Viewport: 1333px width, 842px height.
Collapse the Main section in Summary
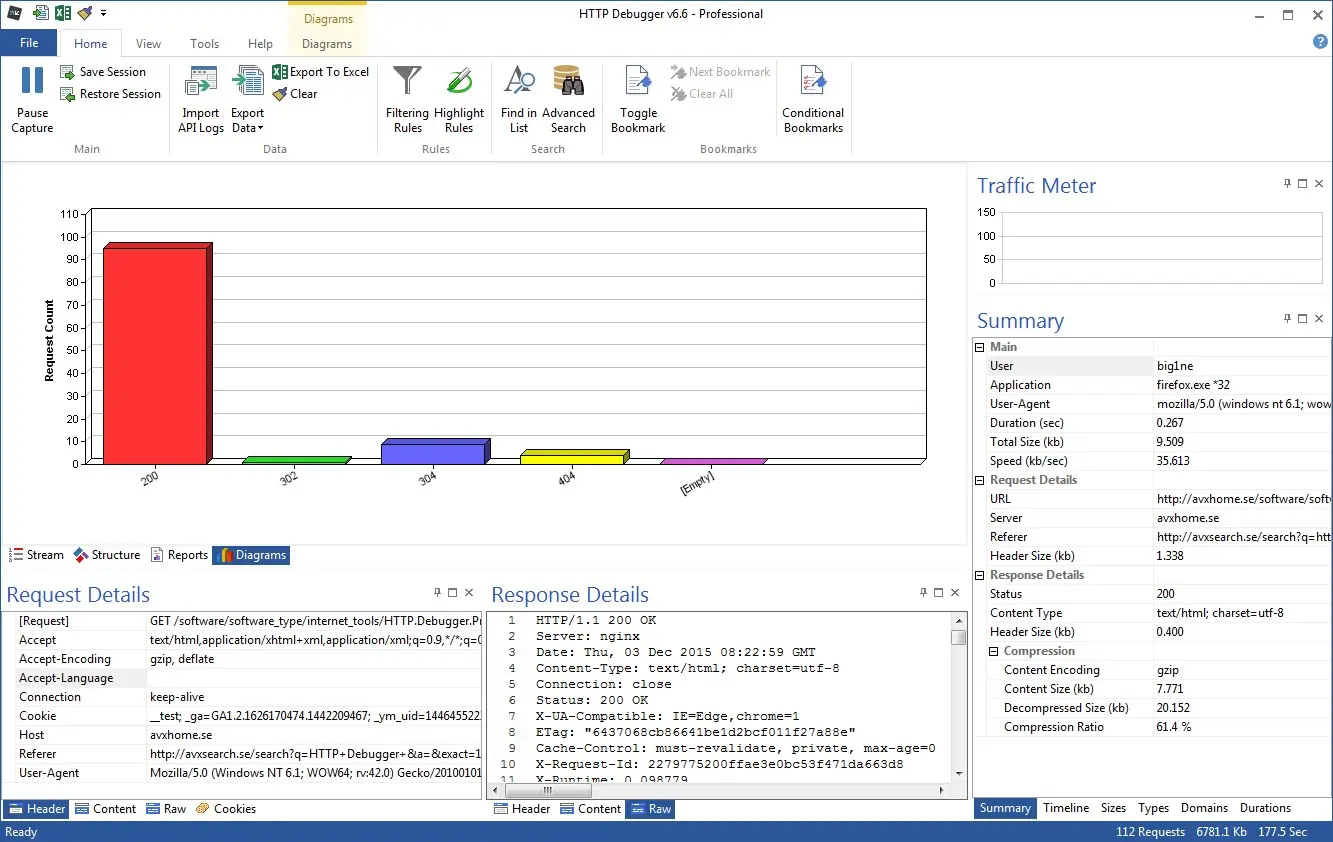pos(980,347)
